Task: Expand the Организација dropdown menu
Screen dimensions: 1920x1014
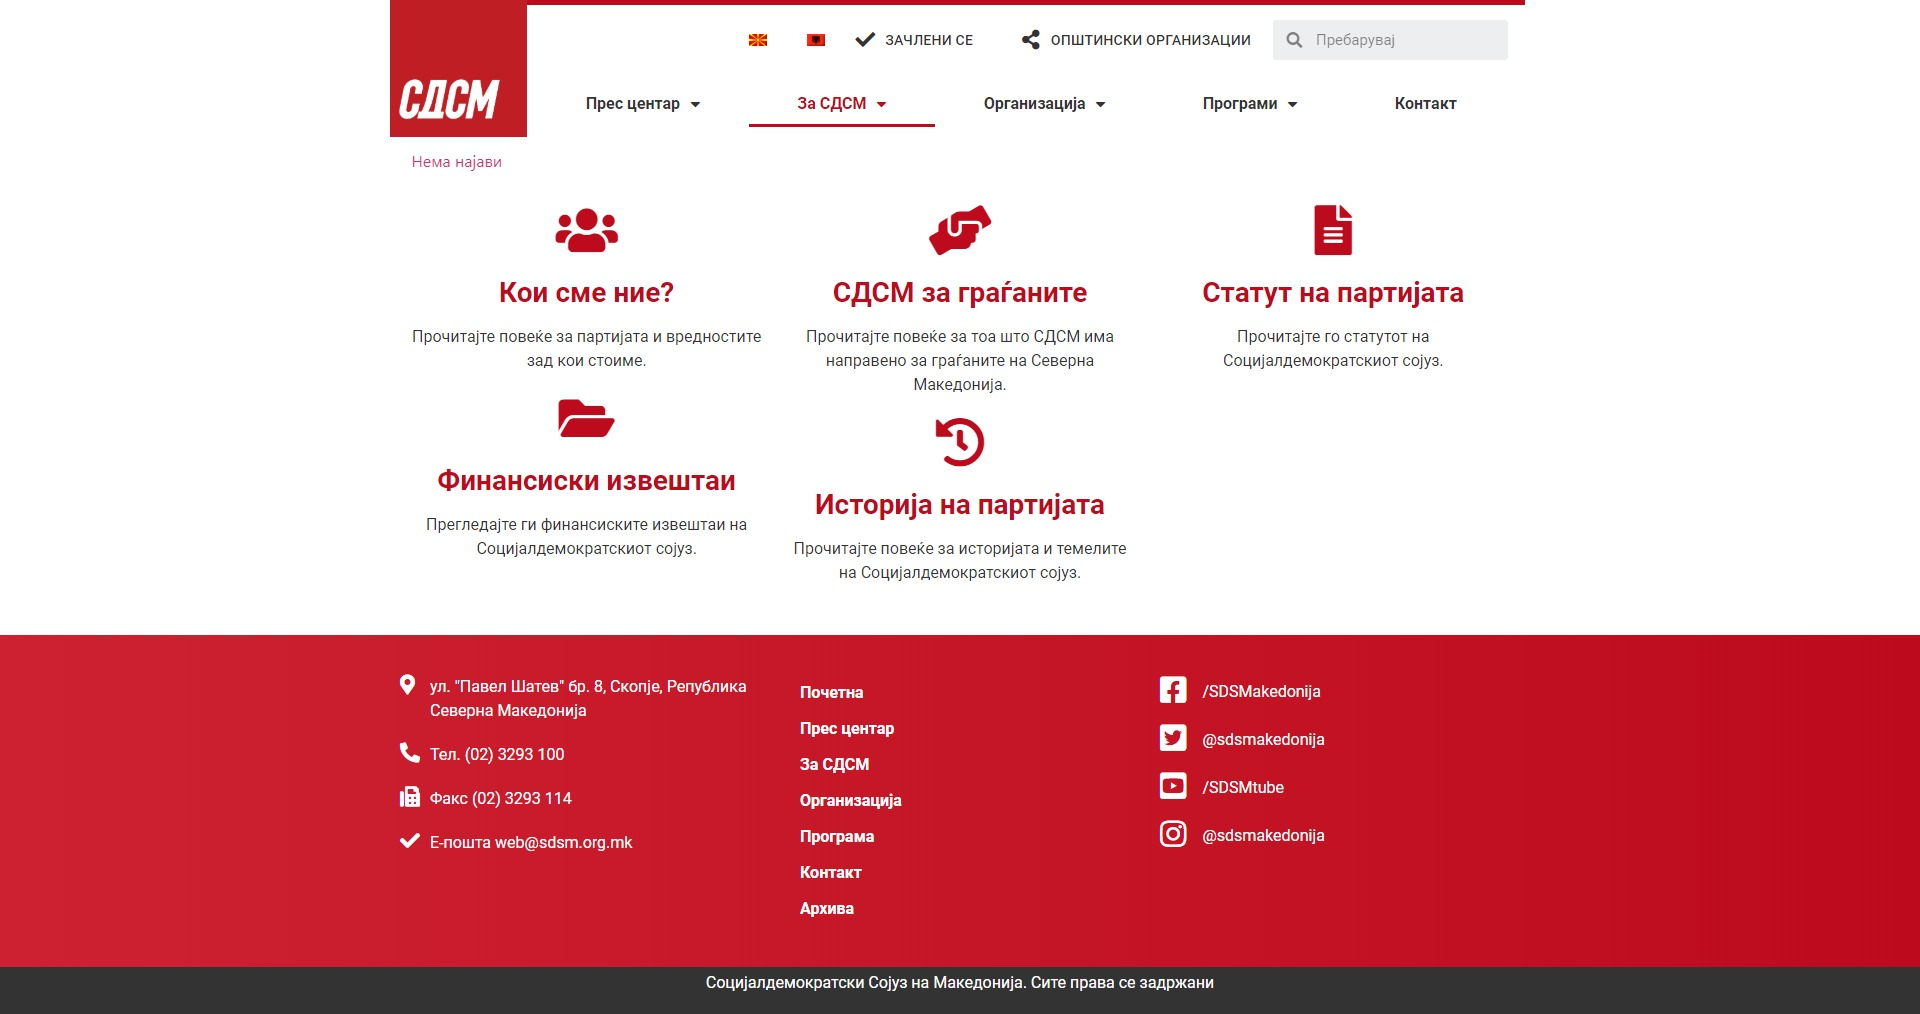Action: coord(1044,104)
